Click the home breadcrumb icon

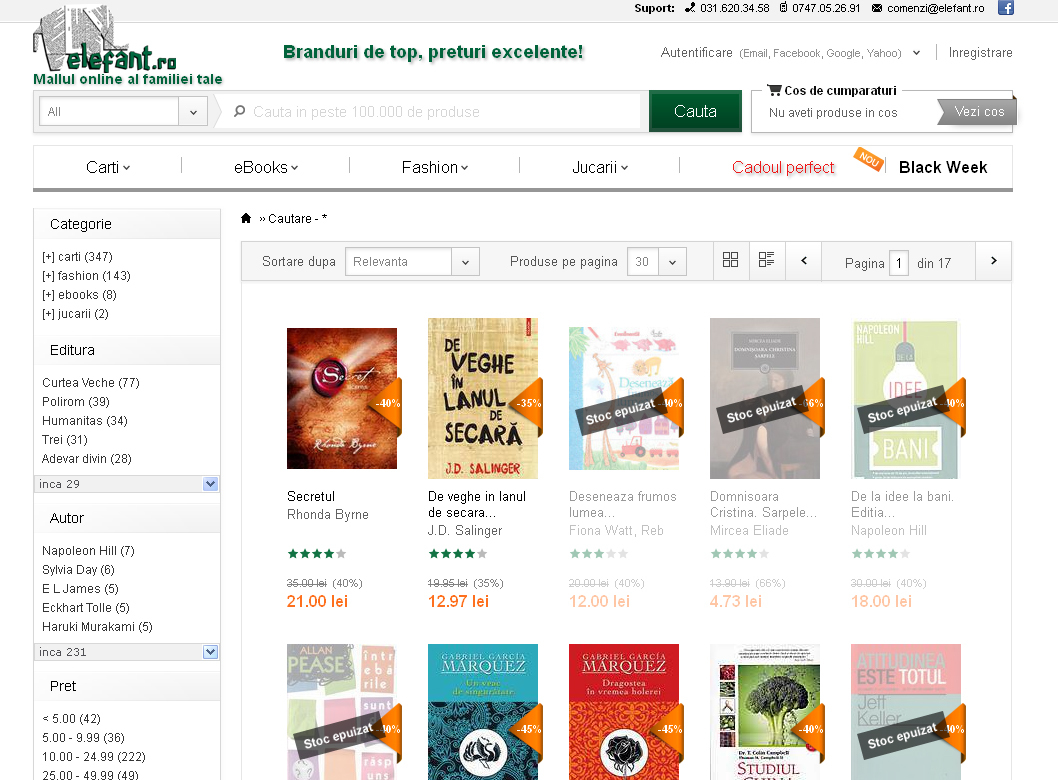tap(246, 218)
